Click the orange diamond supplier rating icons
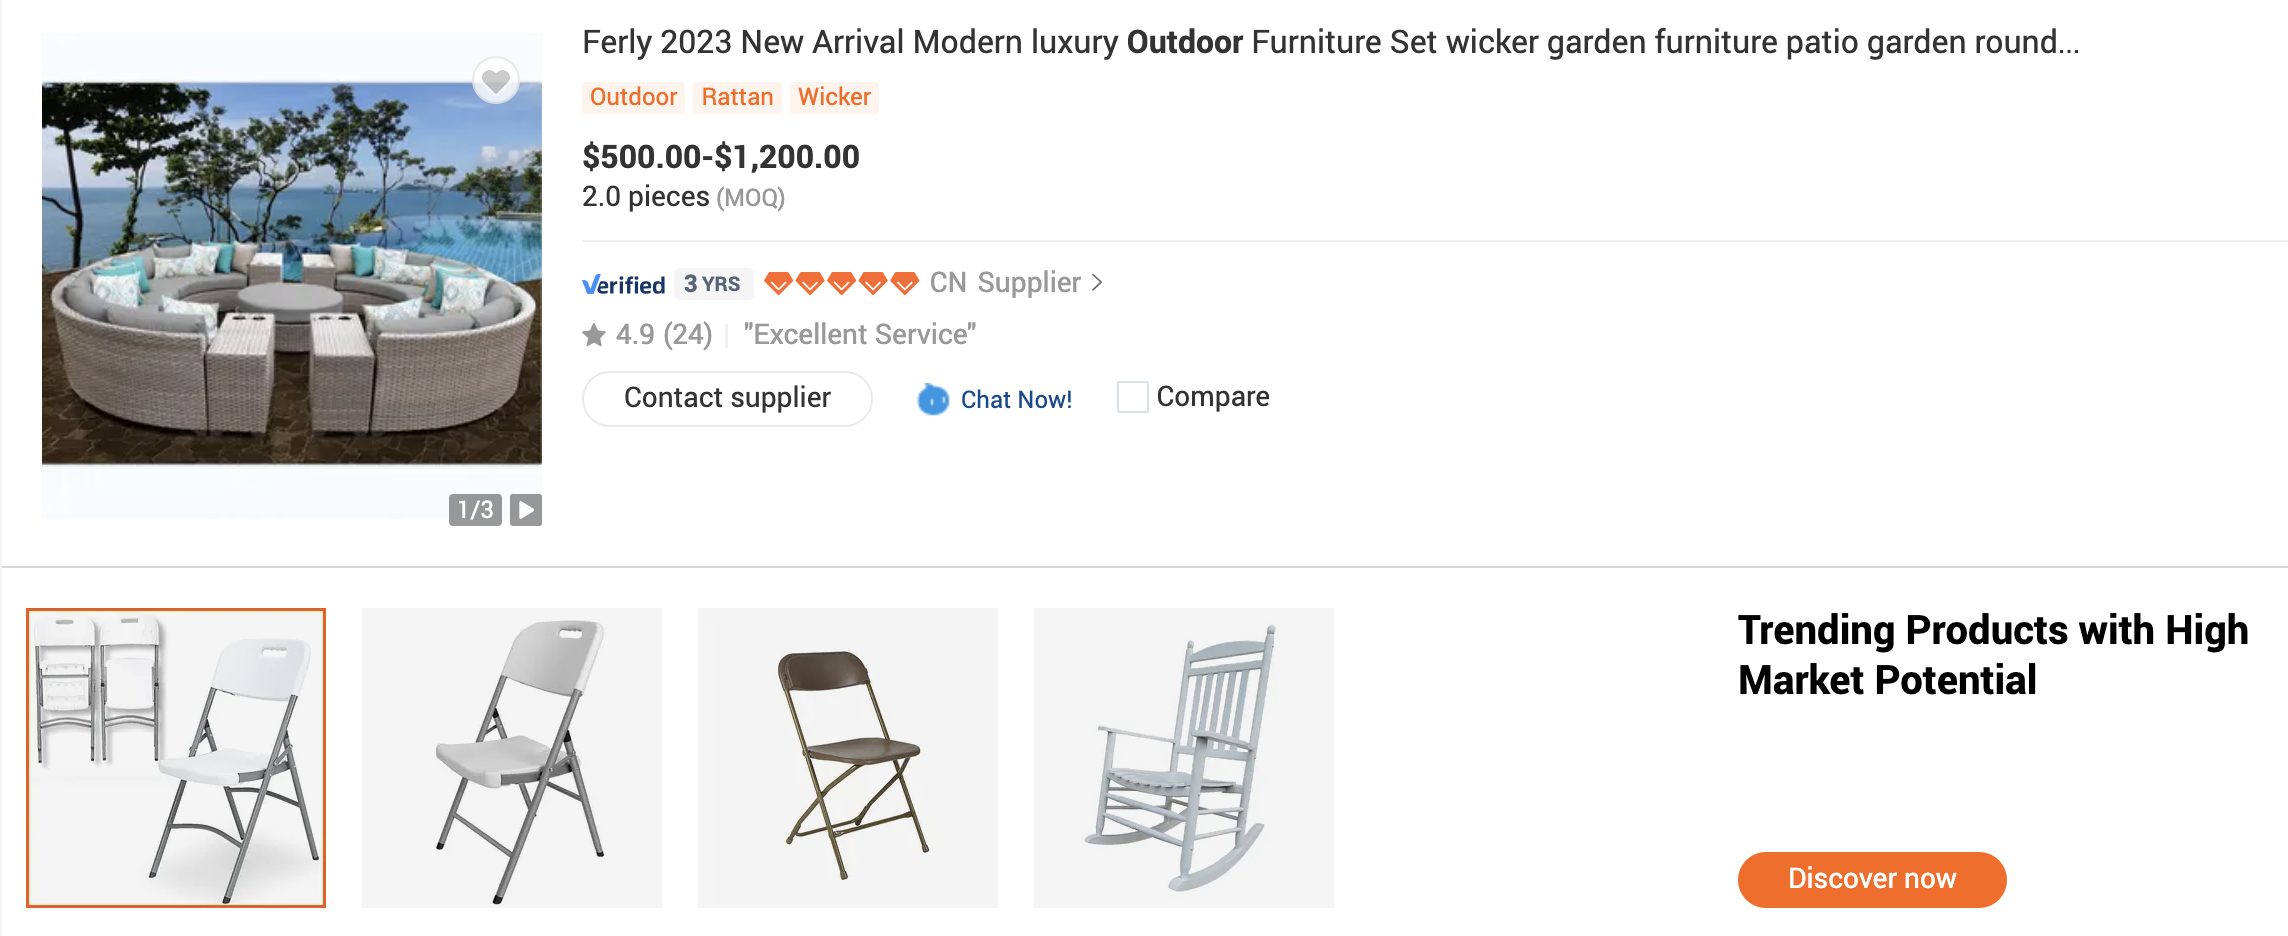This screenshot has height=936, width=2288. click(x=841, y=283)
